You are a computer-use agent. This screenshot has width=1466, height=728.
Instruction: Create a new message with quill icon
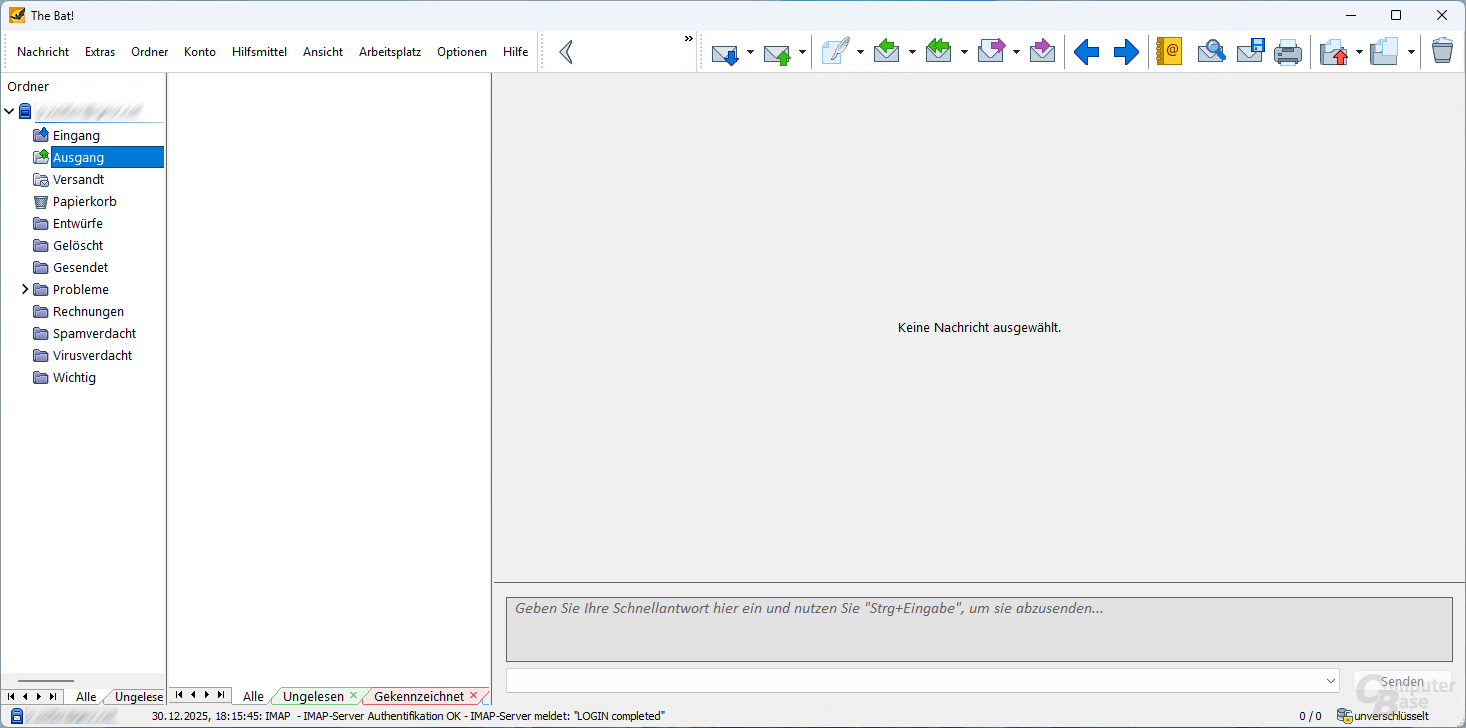pos(835,52)
